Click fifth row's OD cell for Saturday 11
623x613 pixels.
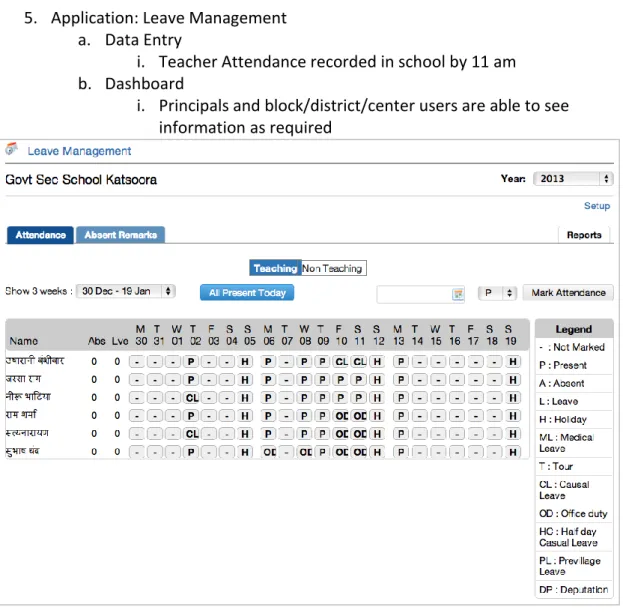click(x=359, y=434)
